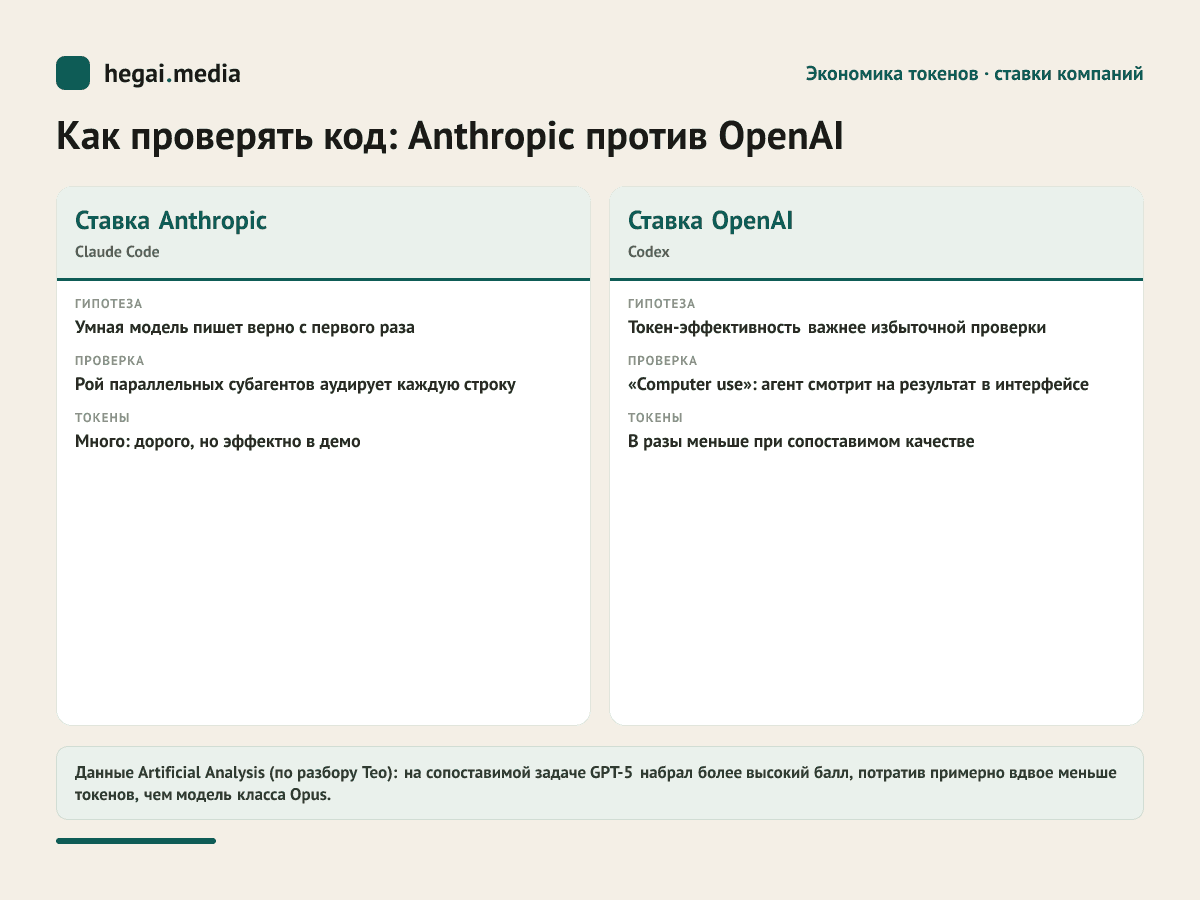Image resolution: width=1200 pixels, height=900 pixels.
Task: Click the 'Гипотеза' label in OpenAI card
Action: [x=661, y=304]
